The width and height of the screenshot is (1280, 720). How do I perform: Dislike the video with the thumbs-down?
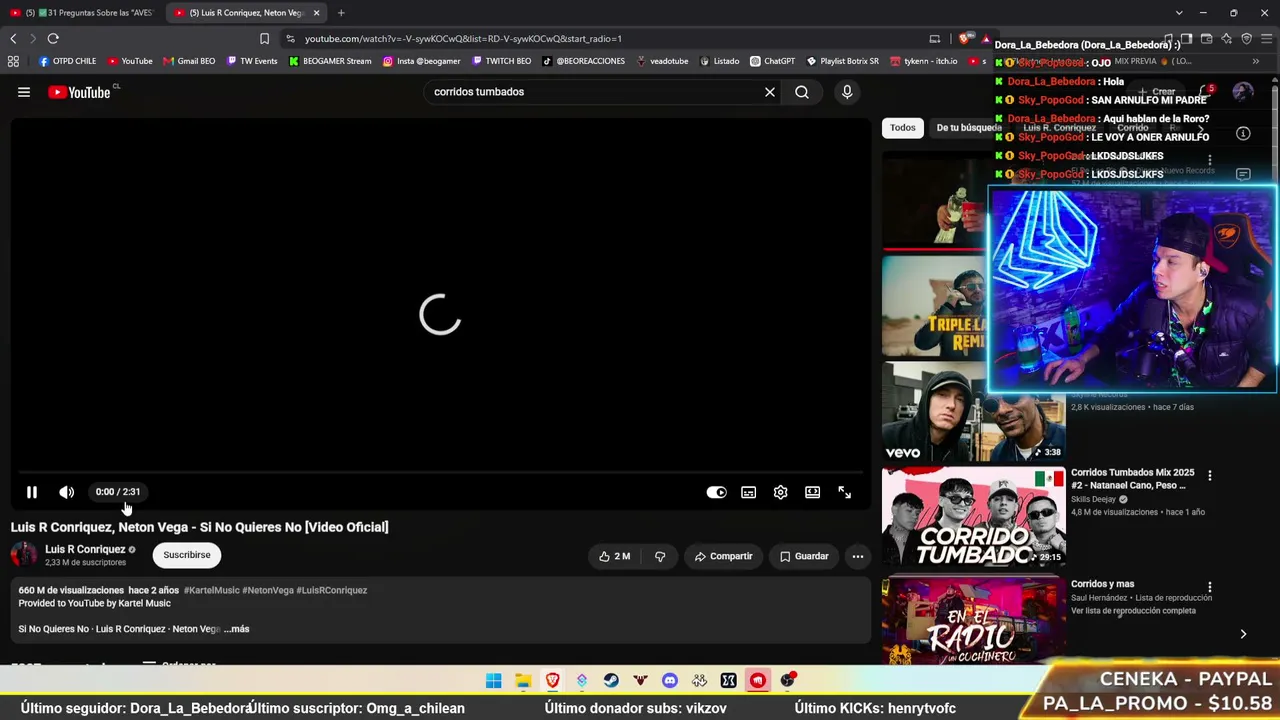(x=660, y=556)
